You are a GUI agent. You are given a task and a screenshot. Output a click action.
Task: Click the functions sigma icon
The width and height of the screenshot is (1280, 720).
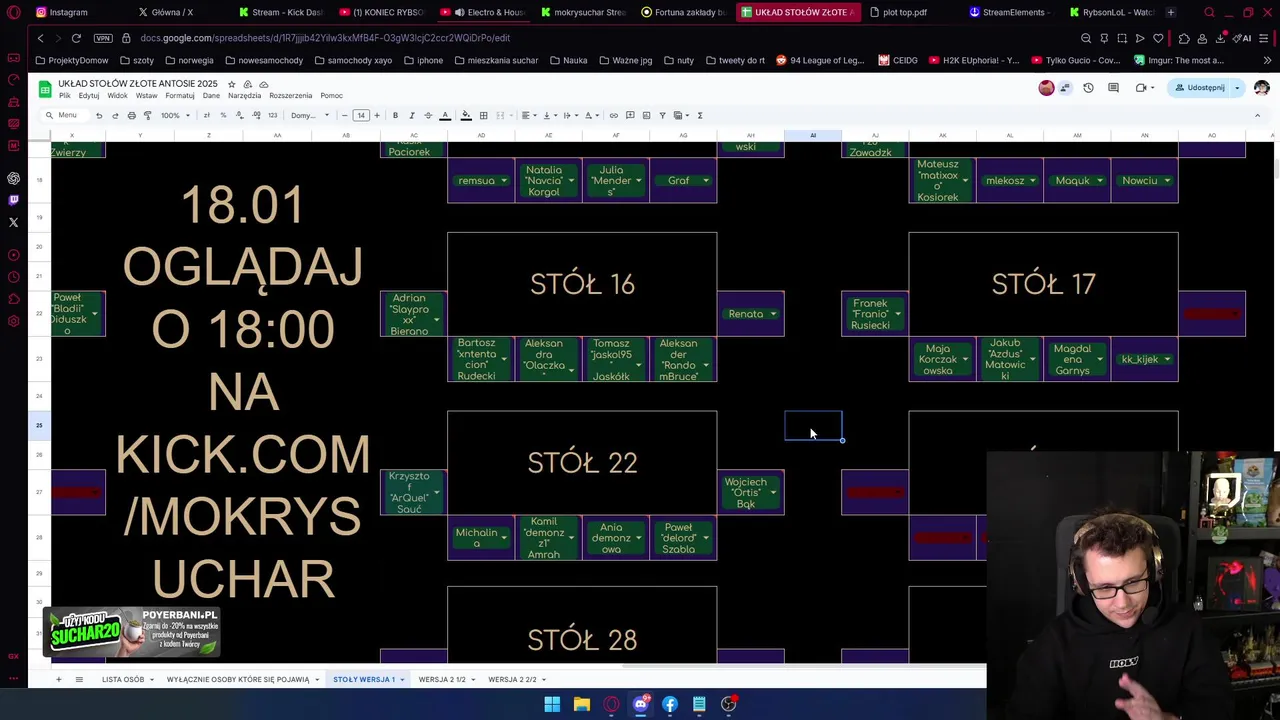(x=699, y=115)
